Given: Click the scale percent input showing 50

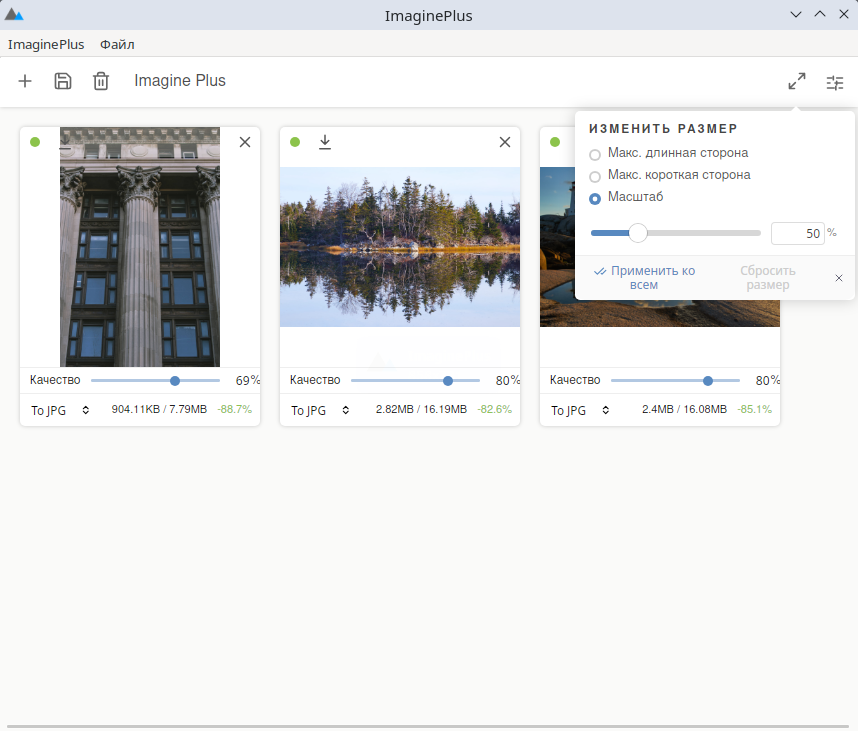Looking at the screenshot, I should (x=797, y=234).
